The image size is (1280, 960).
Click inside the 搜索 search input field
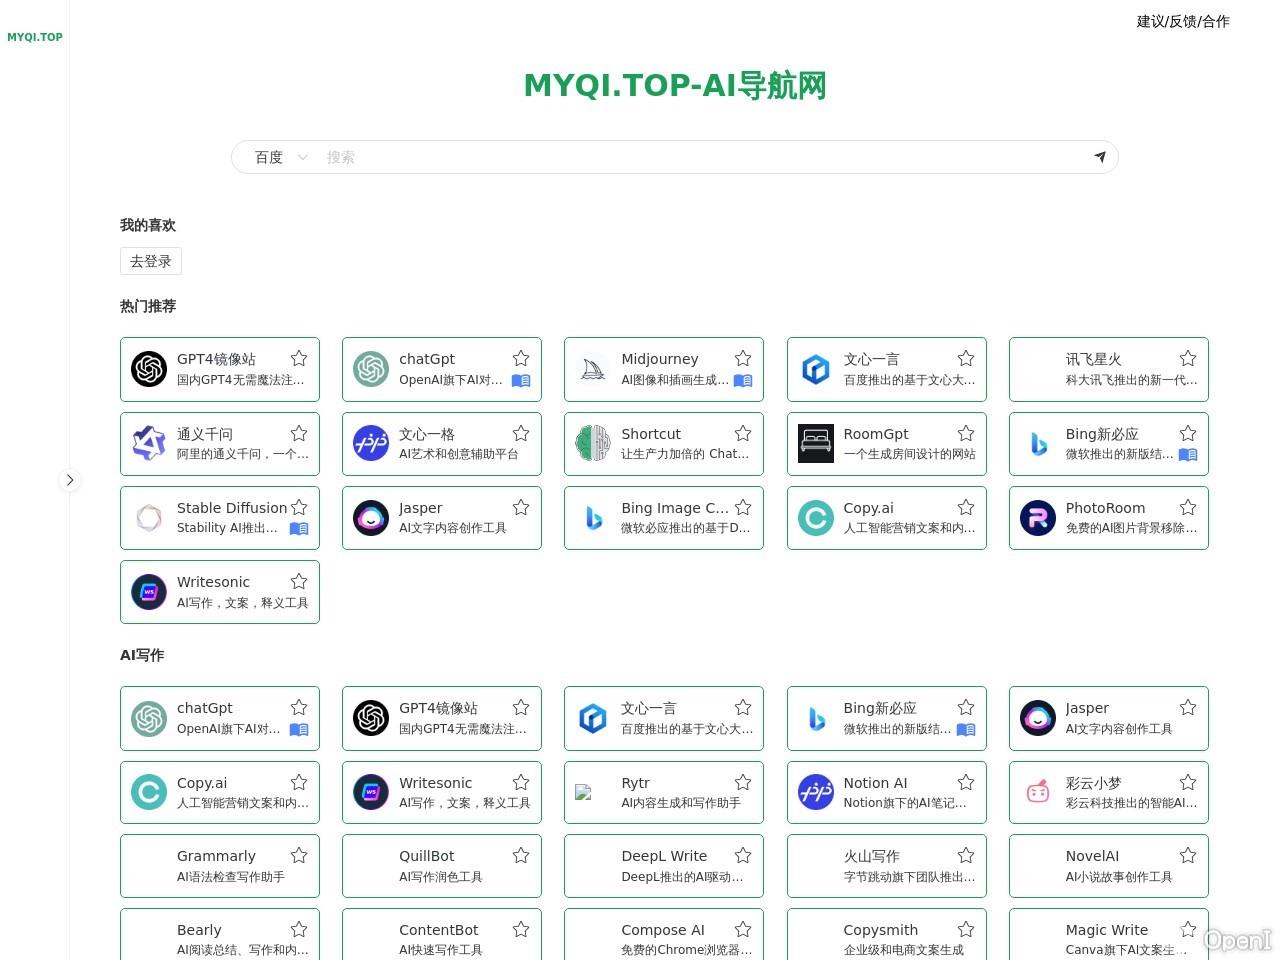pyautogui.click(x=700, y=157)
